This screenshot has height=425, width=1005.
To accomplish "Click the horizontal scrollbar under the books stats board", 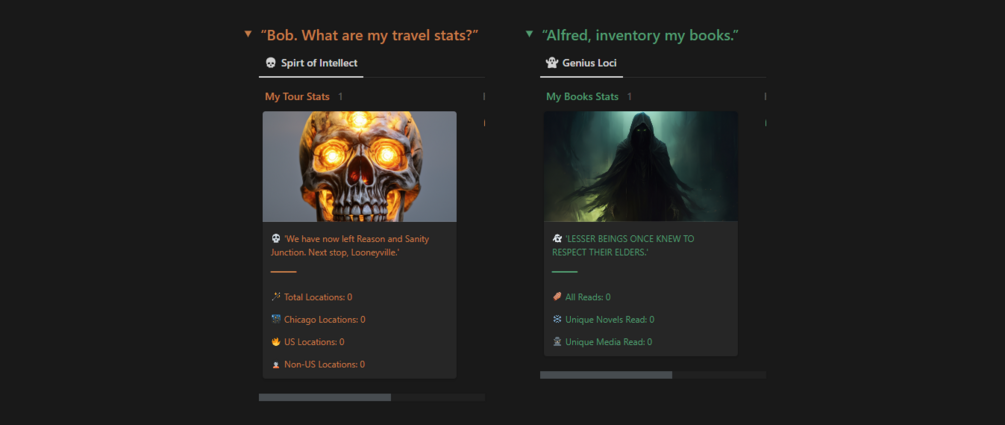I will pyautogui.click(x=606, y=375).
